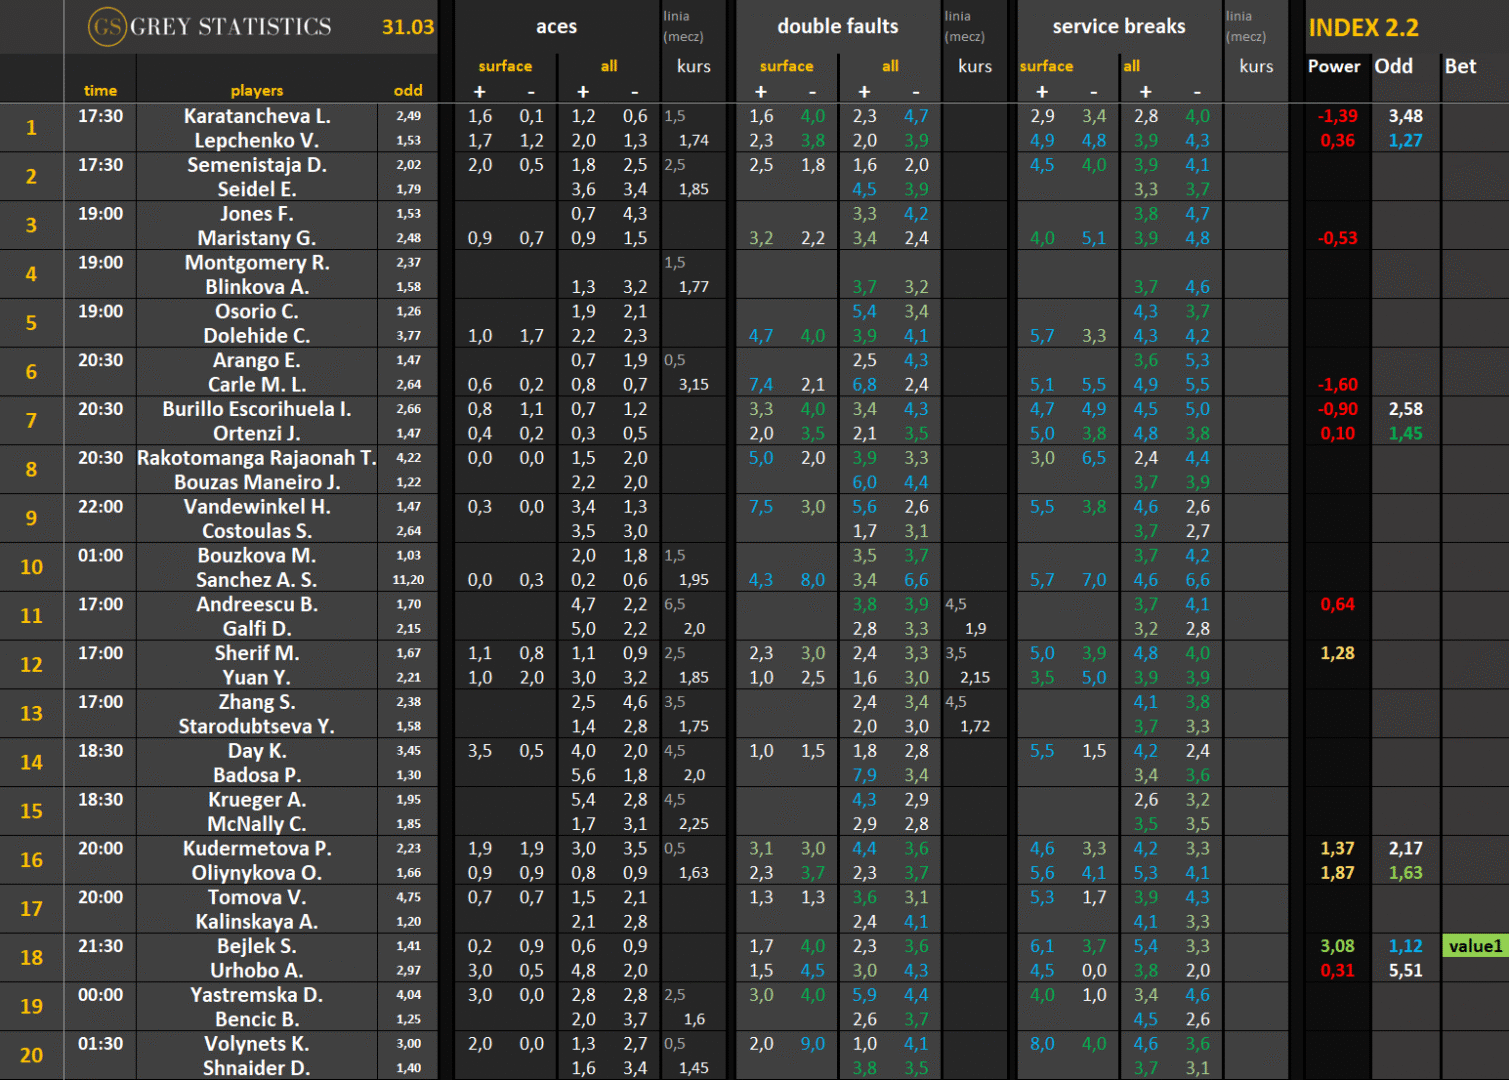Select row number 20
1509x1080 pixels.
[x=31, y=1055]
